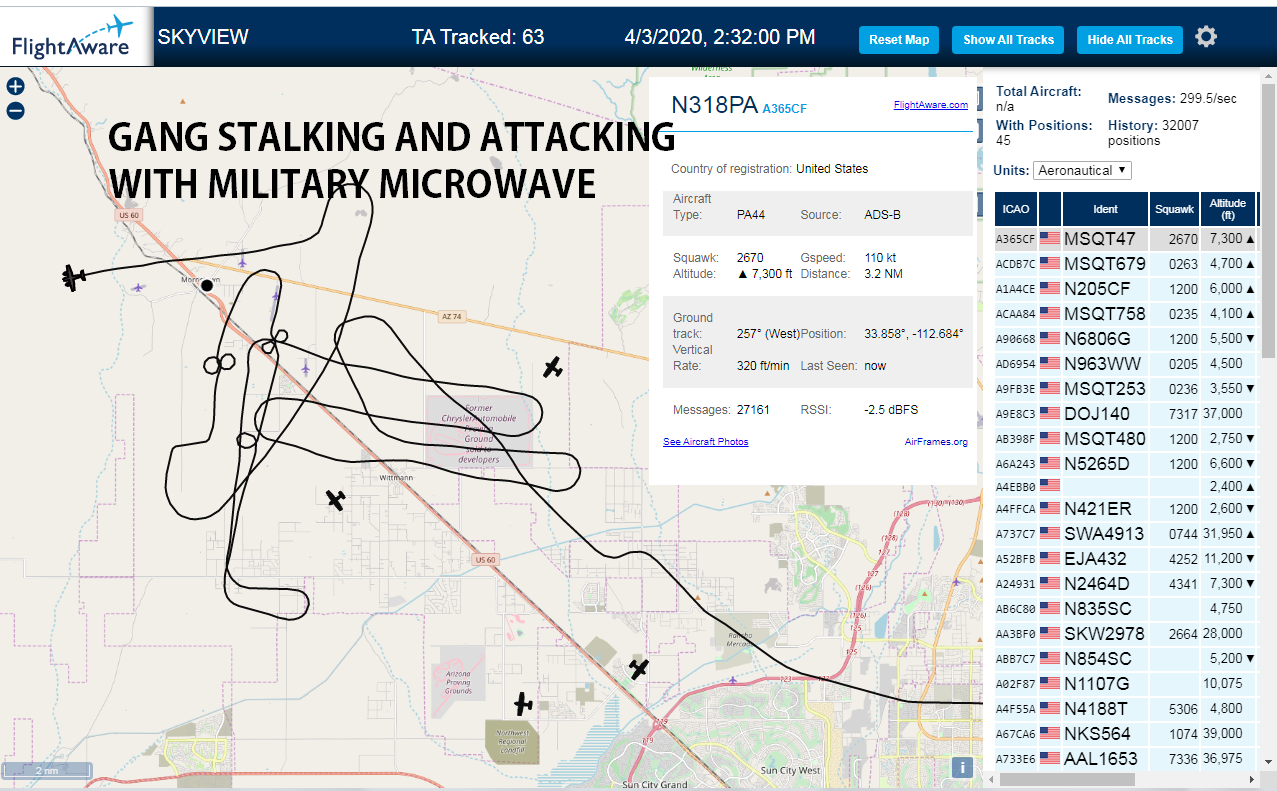The image size is (1277, 791).
Task: Select N854SC in the aircraft list
Action: (1098, 659)
